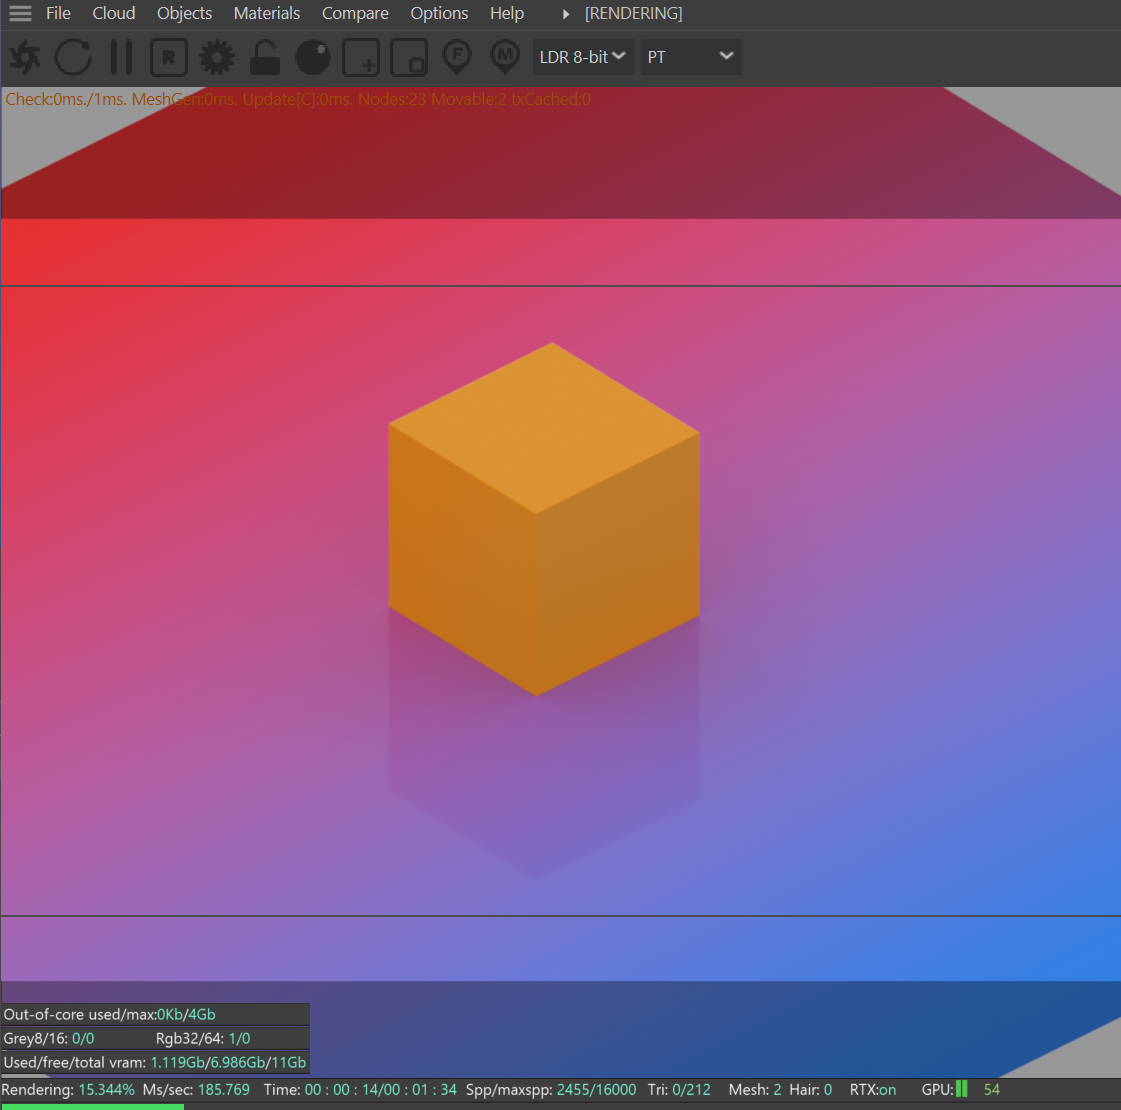Open the Materials menu

266,14
